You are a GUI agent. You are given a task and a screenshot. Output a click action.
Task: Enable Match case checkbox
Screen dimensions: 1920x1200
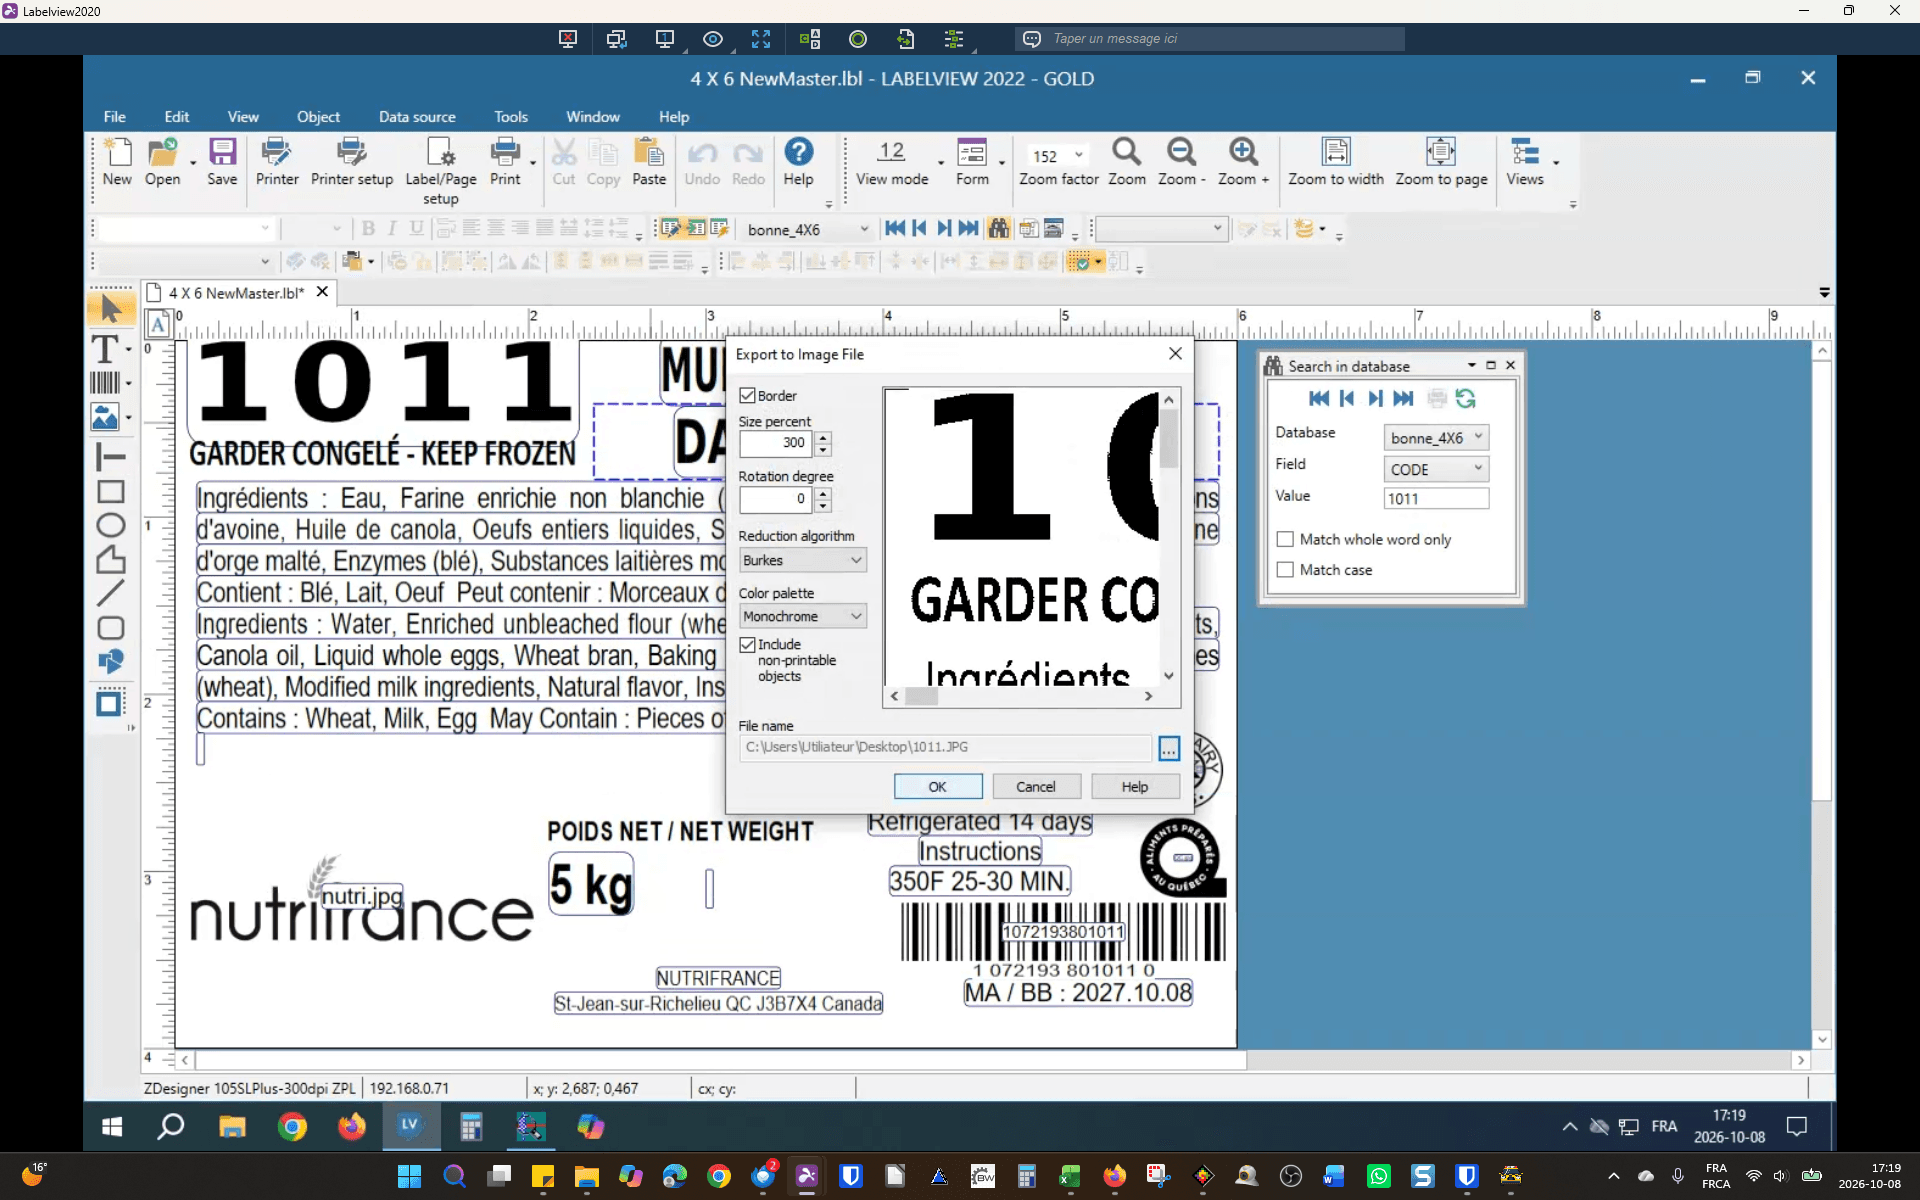(x=1285, y=570)
